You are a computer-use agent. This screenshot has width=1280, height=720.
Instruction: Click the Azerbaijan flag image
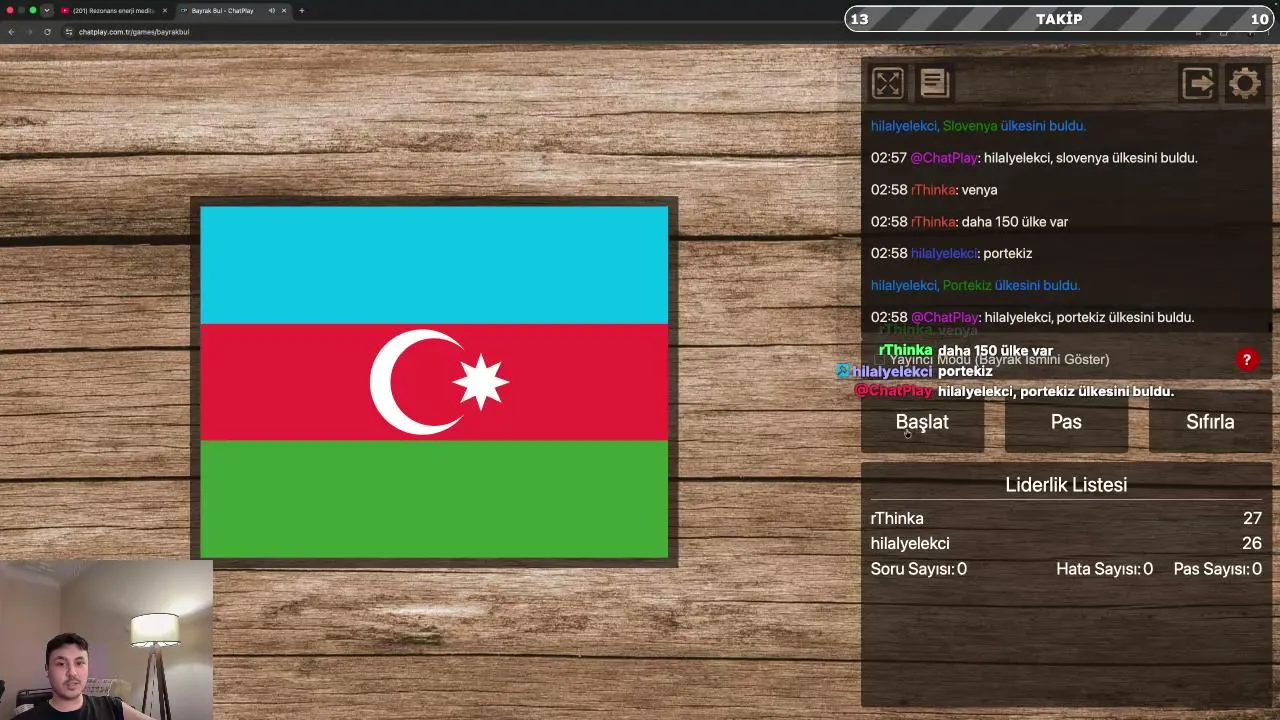pyautogui.click(x=434, y=382)
